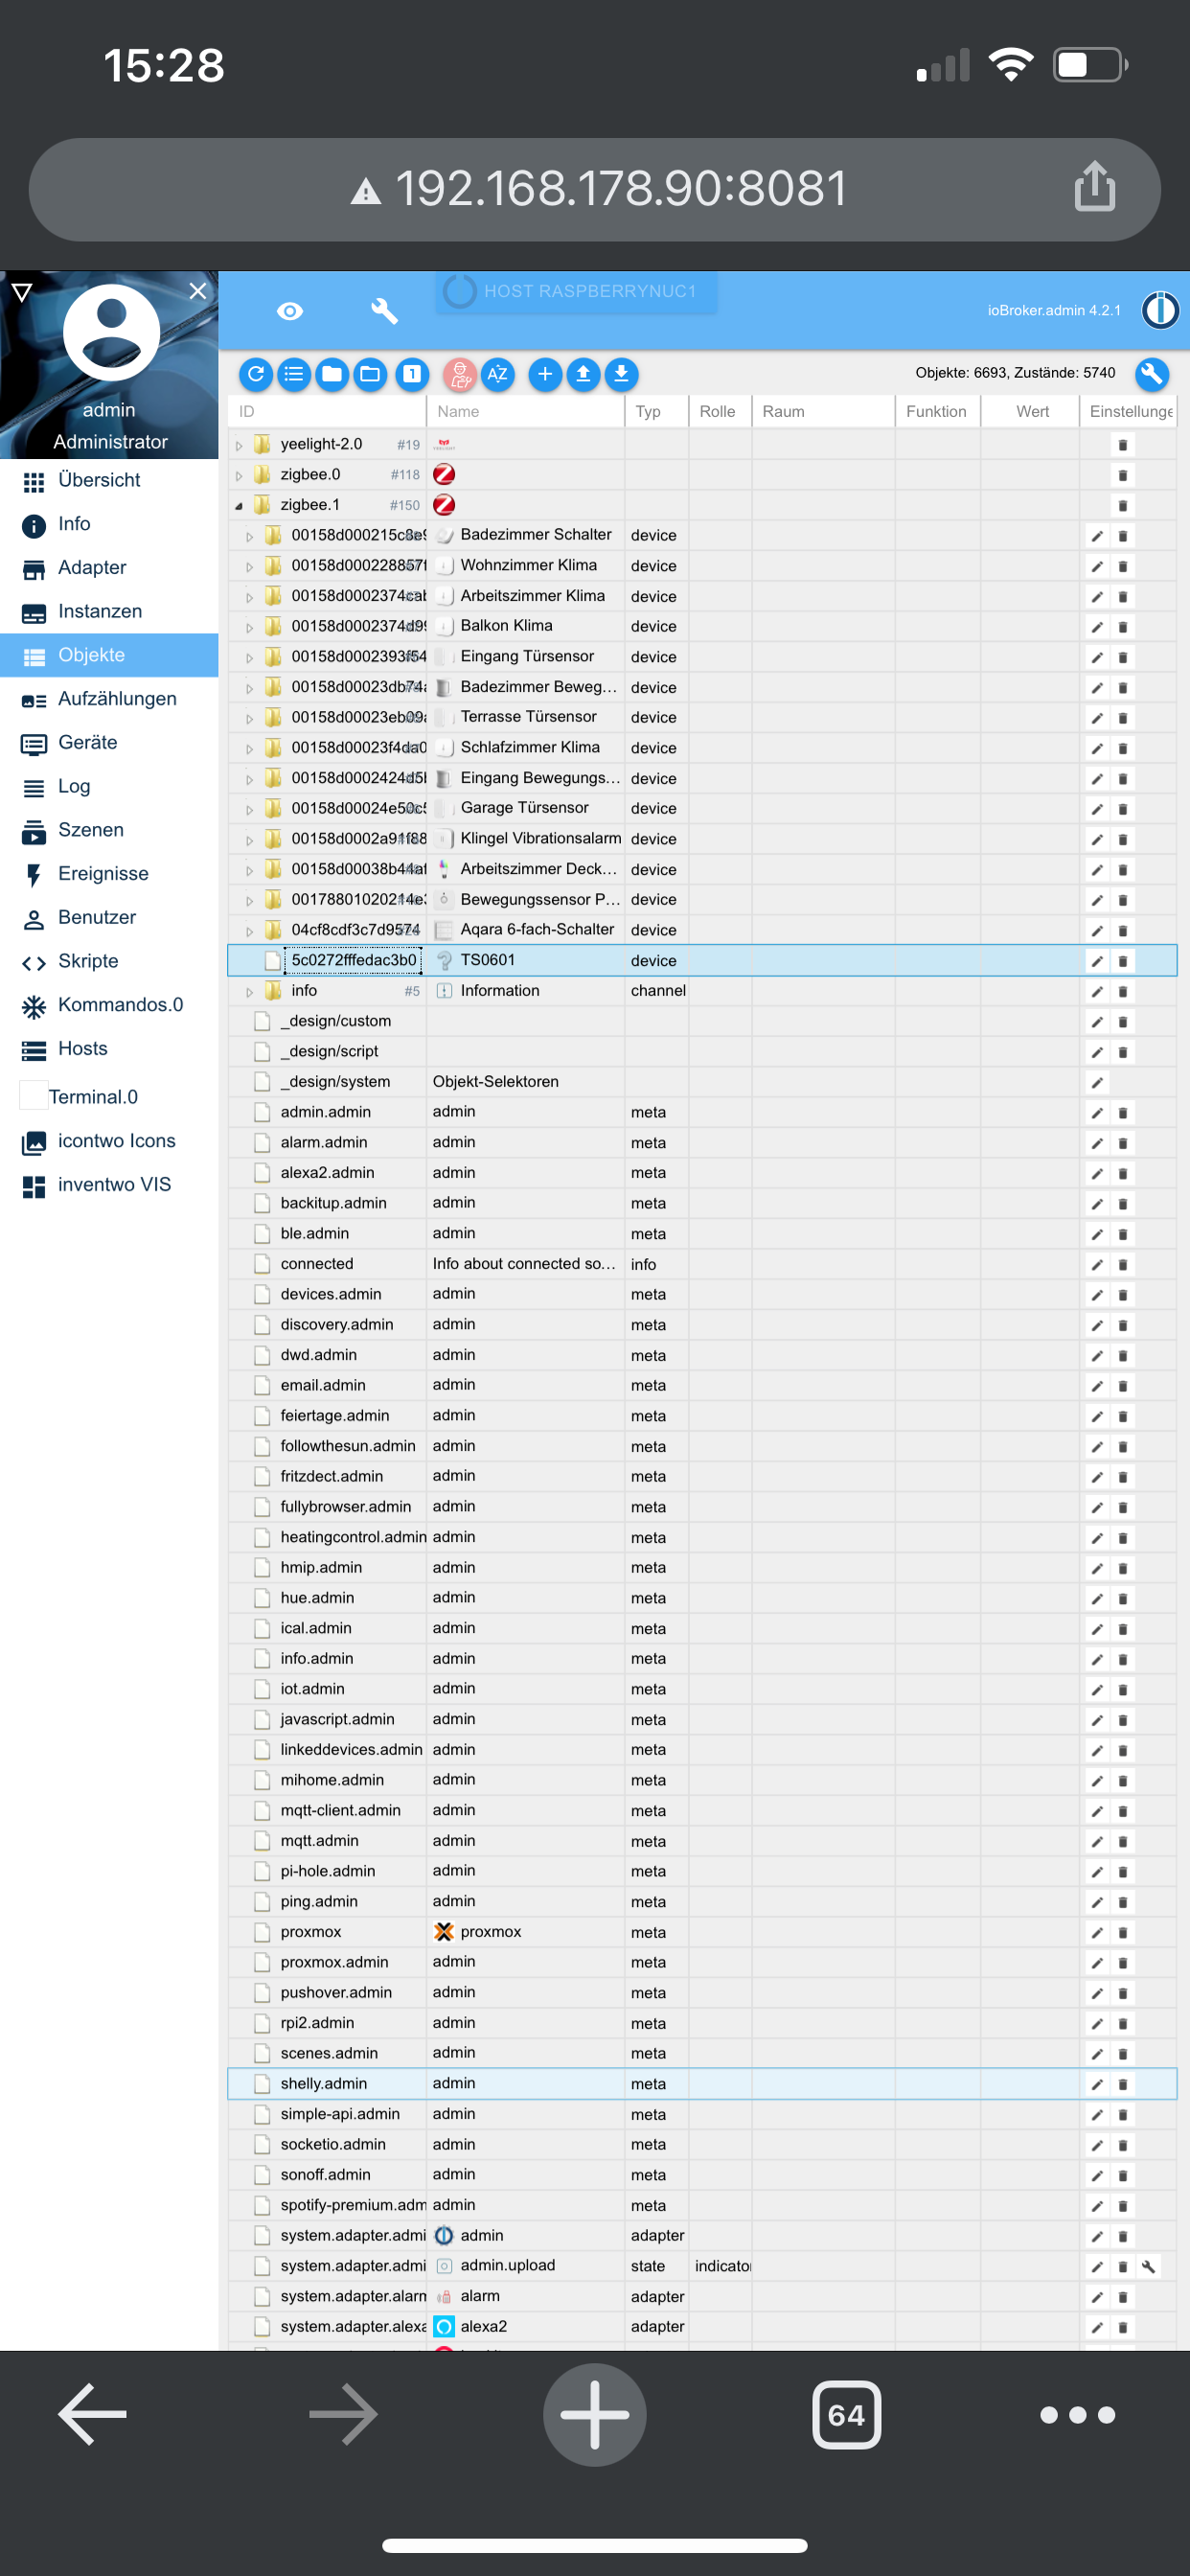This screenshot has width=1190, height=2576.
Task: Click the inventwo VIS sidebar icon
Action: pyautogui.click(x=34, y=1186)
